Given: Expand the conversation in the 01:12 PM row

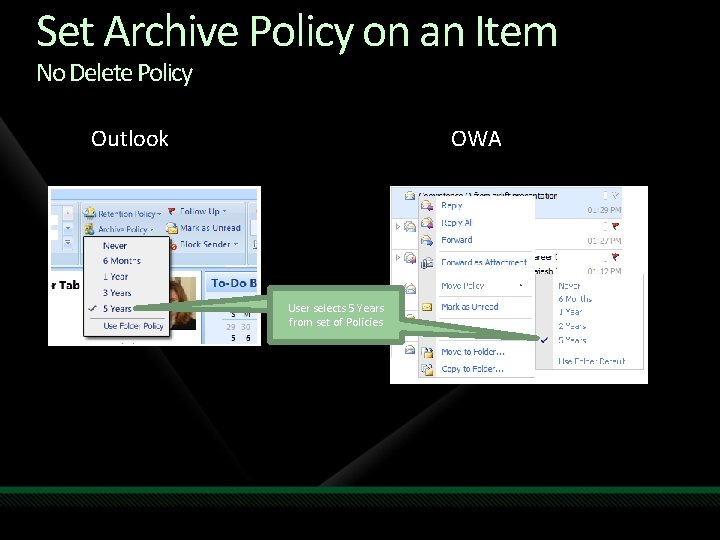Looking at the screenshot, I should coord(398,257).
